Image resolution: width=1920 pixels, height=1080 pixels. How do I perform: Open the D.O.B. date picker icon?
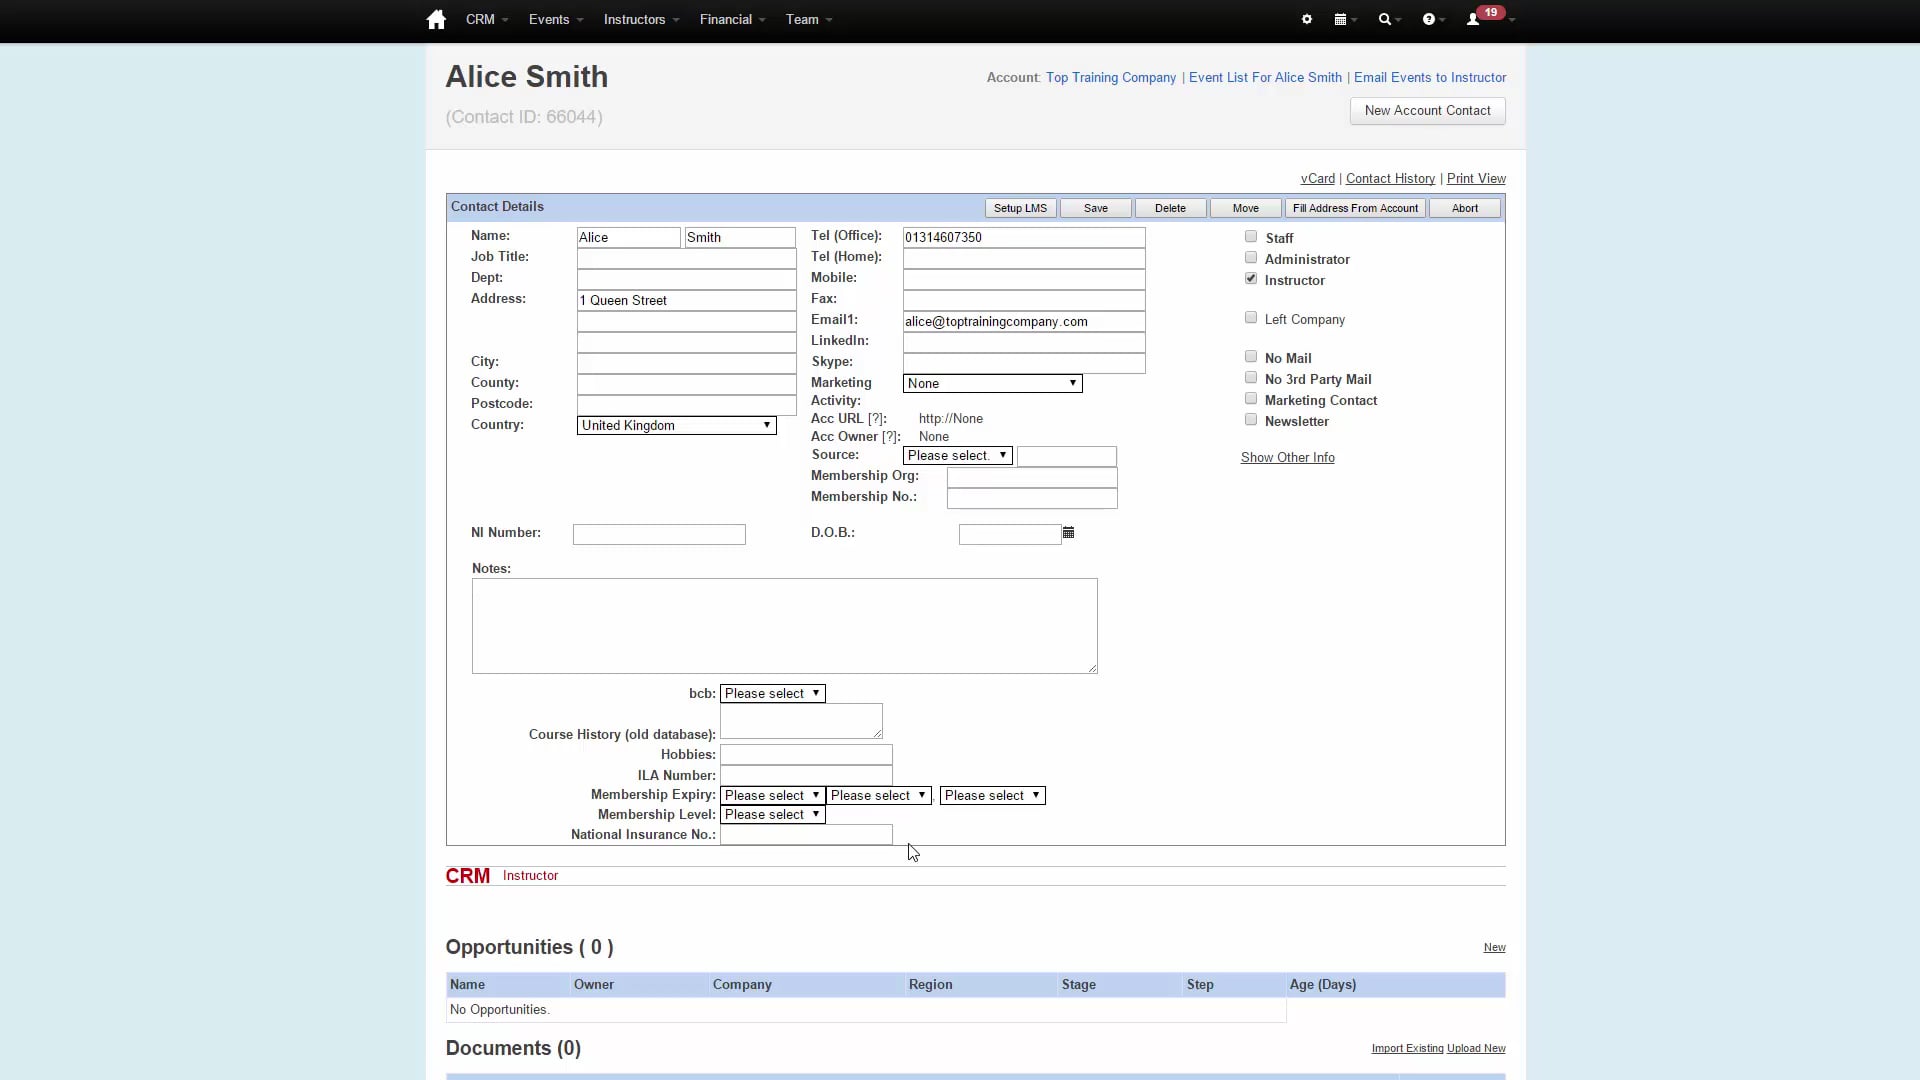[1069, 533]
